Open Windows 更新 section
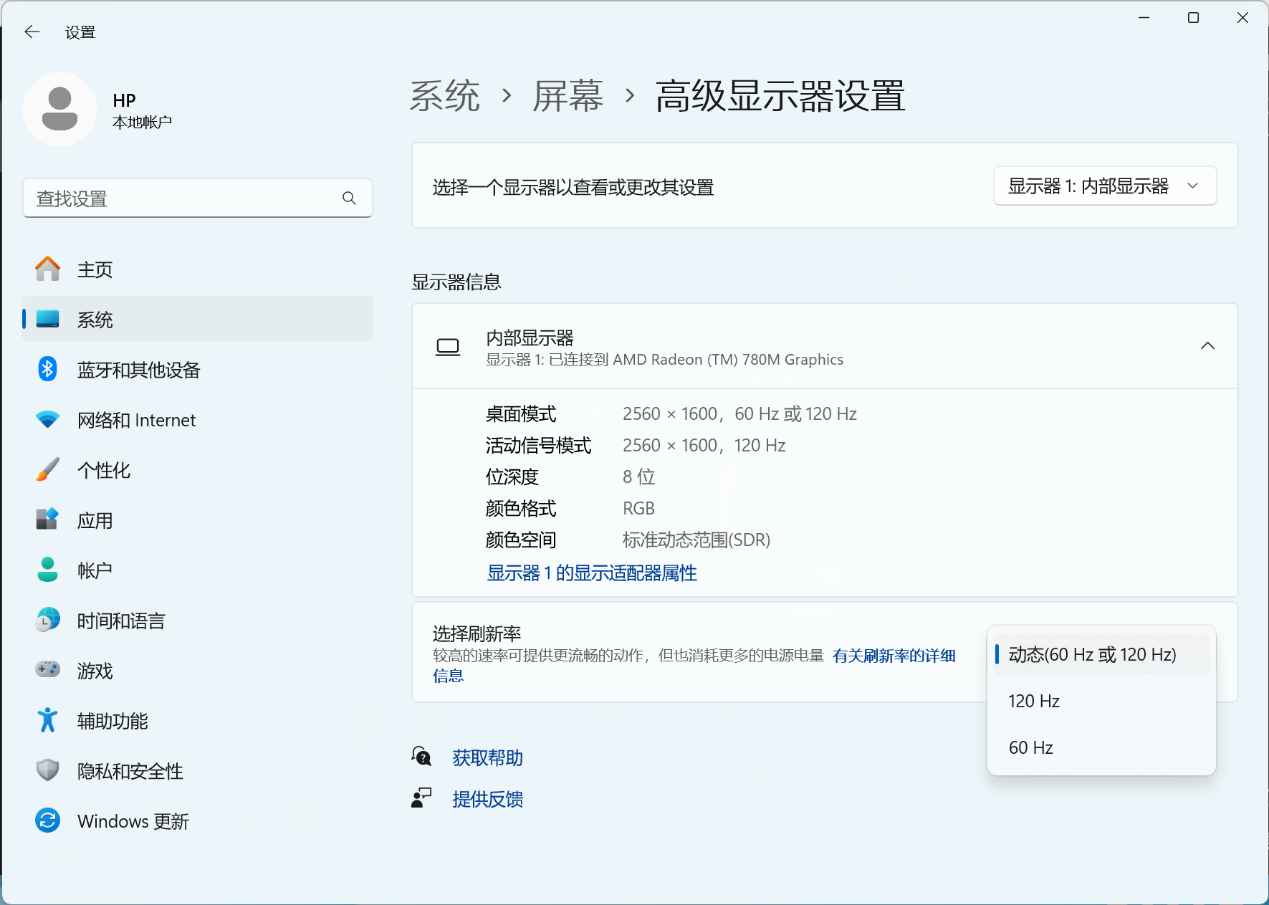The image size is (1269, 905). click(x=132, y=821)
